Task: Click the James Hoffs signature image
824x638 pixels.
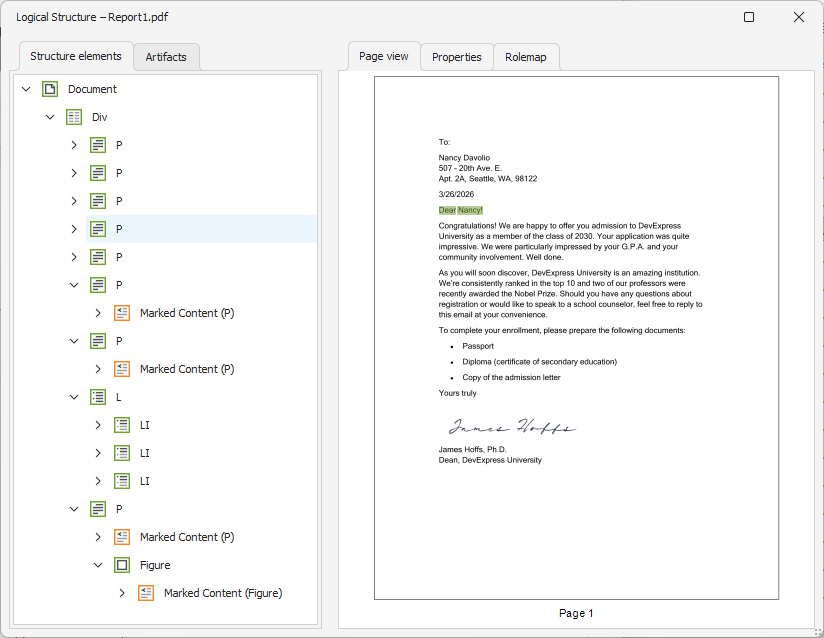Action: coord(512,426)
